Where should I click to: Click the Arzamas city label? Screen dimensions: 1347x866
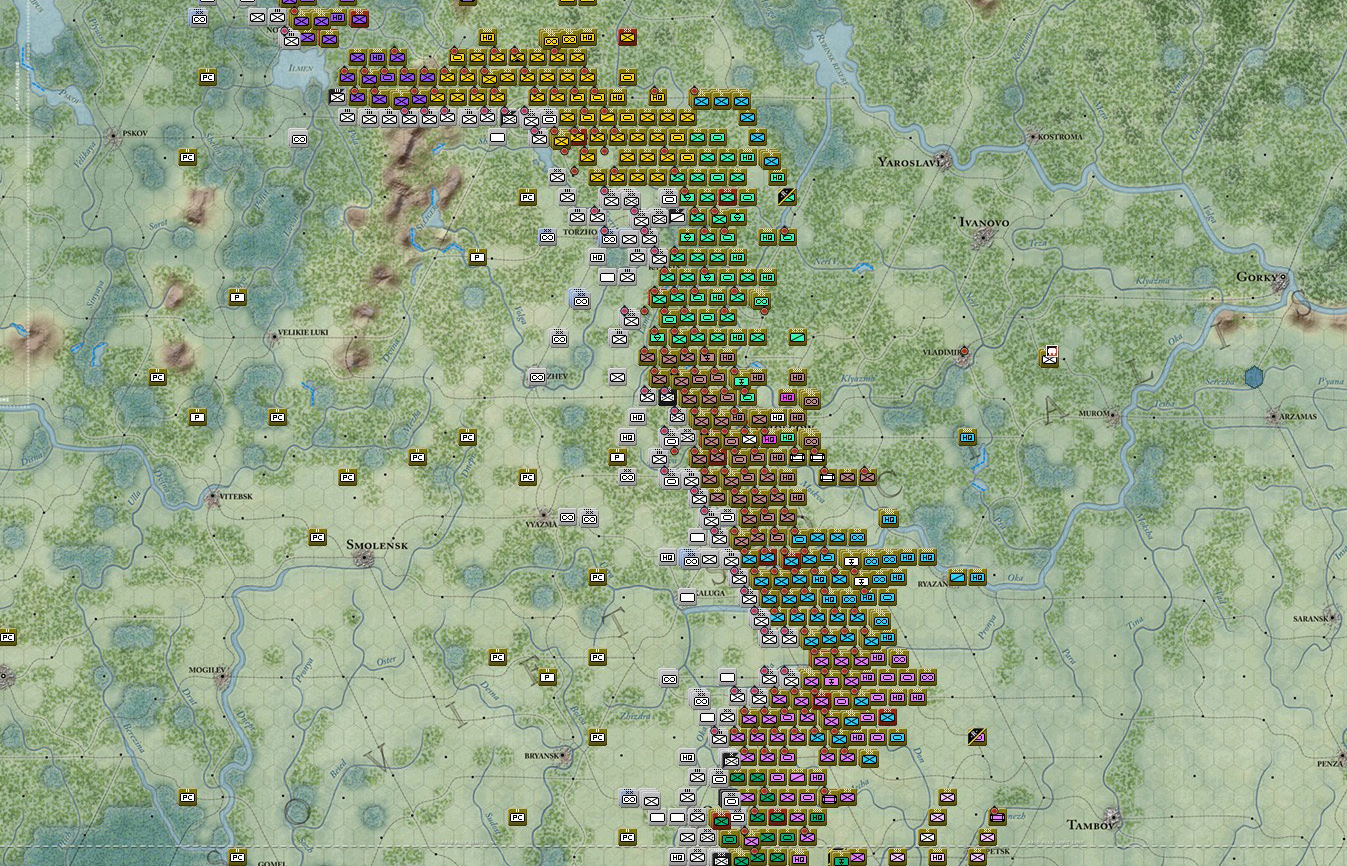pyautogui.click(x=1296, y=416)
